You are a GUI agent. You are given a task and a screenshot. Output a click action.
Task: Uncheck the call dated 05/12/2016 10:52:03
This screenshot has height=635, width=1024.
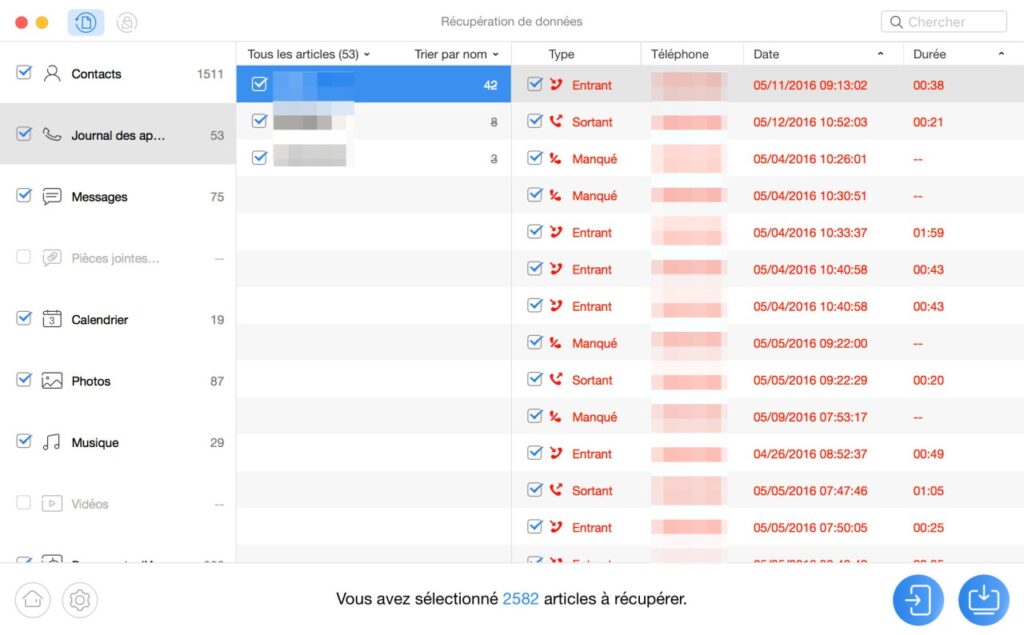535,121
